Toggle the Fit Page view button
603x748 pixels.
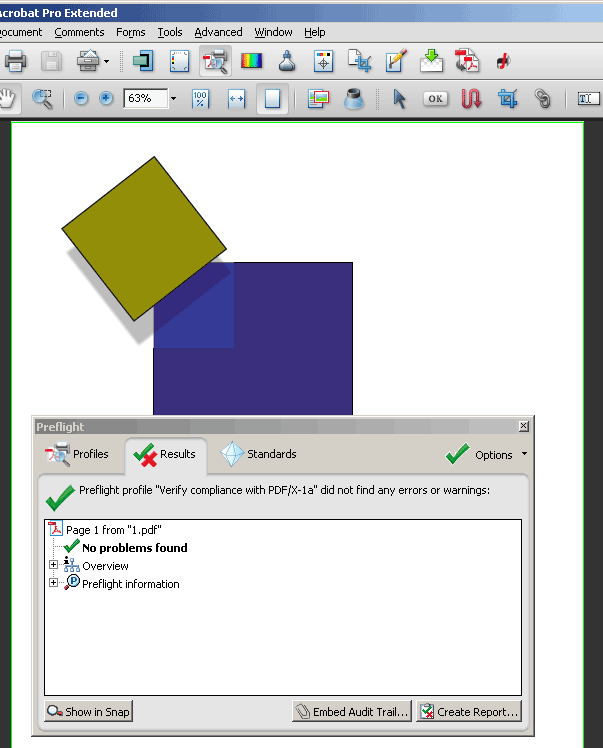(x=272, y=99)
